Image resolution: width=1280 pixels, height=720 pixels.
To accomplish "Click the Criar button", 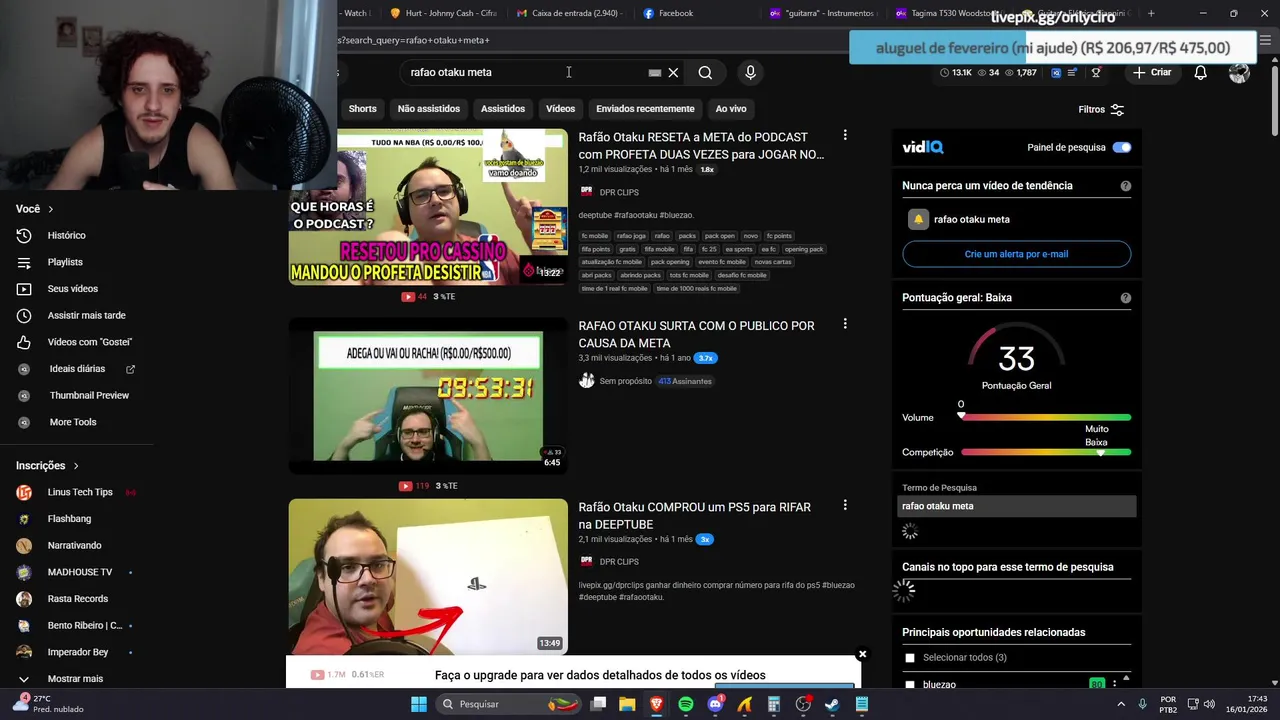I will (x=1151, y=72).
